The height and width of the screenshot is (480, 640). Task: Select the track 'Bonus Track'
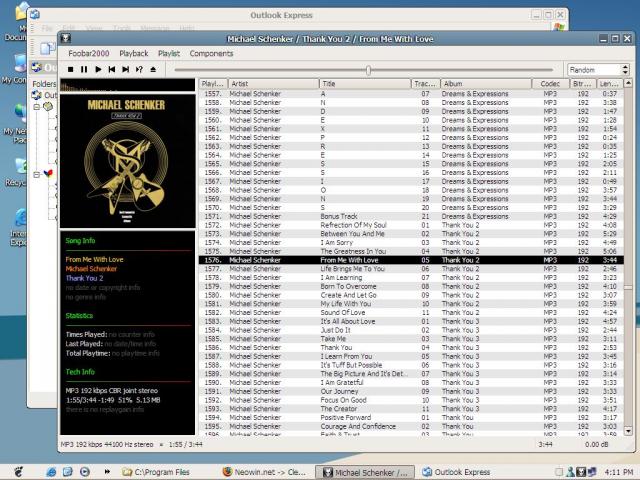411,216
